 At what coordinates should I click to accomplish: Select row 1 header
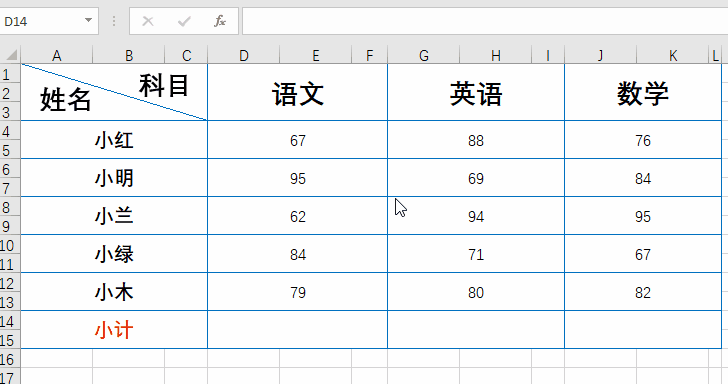point(10,73)
